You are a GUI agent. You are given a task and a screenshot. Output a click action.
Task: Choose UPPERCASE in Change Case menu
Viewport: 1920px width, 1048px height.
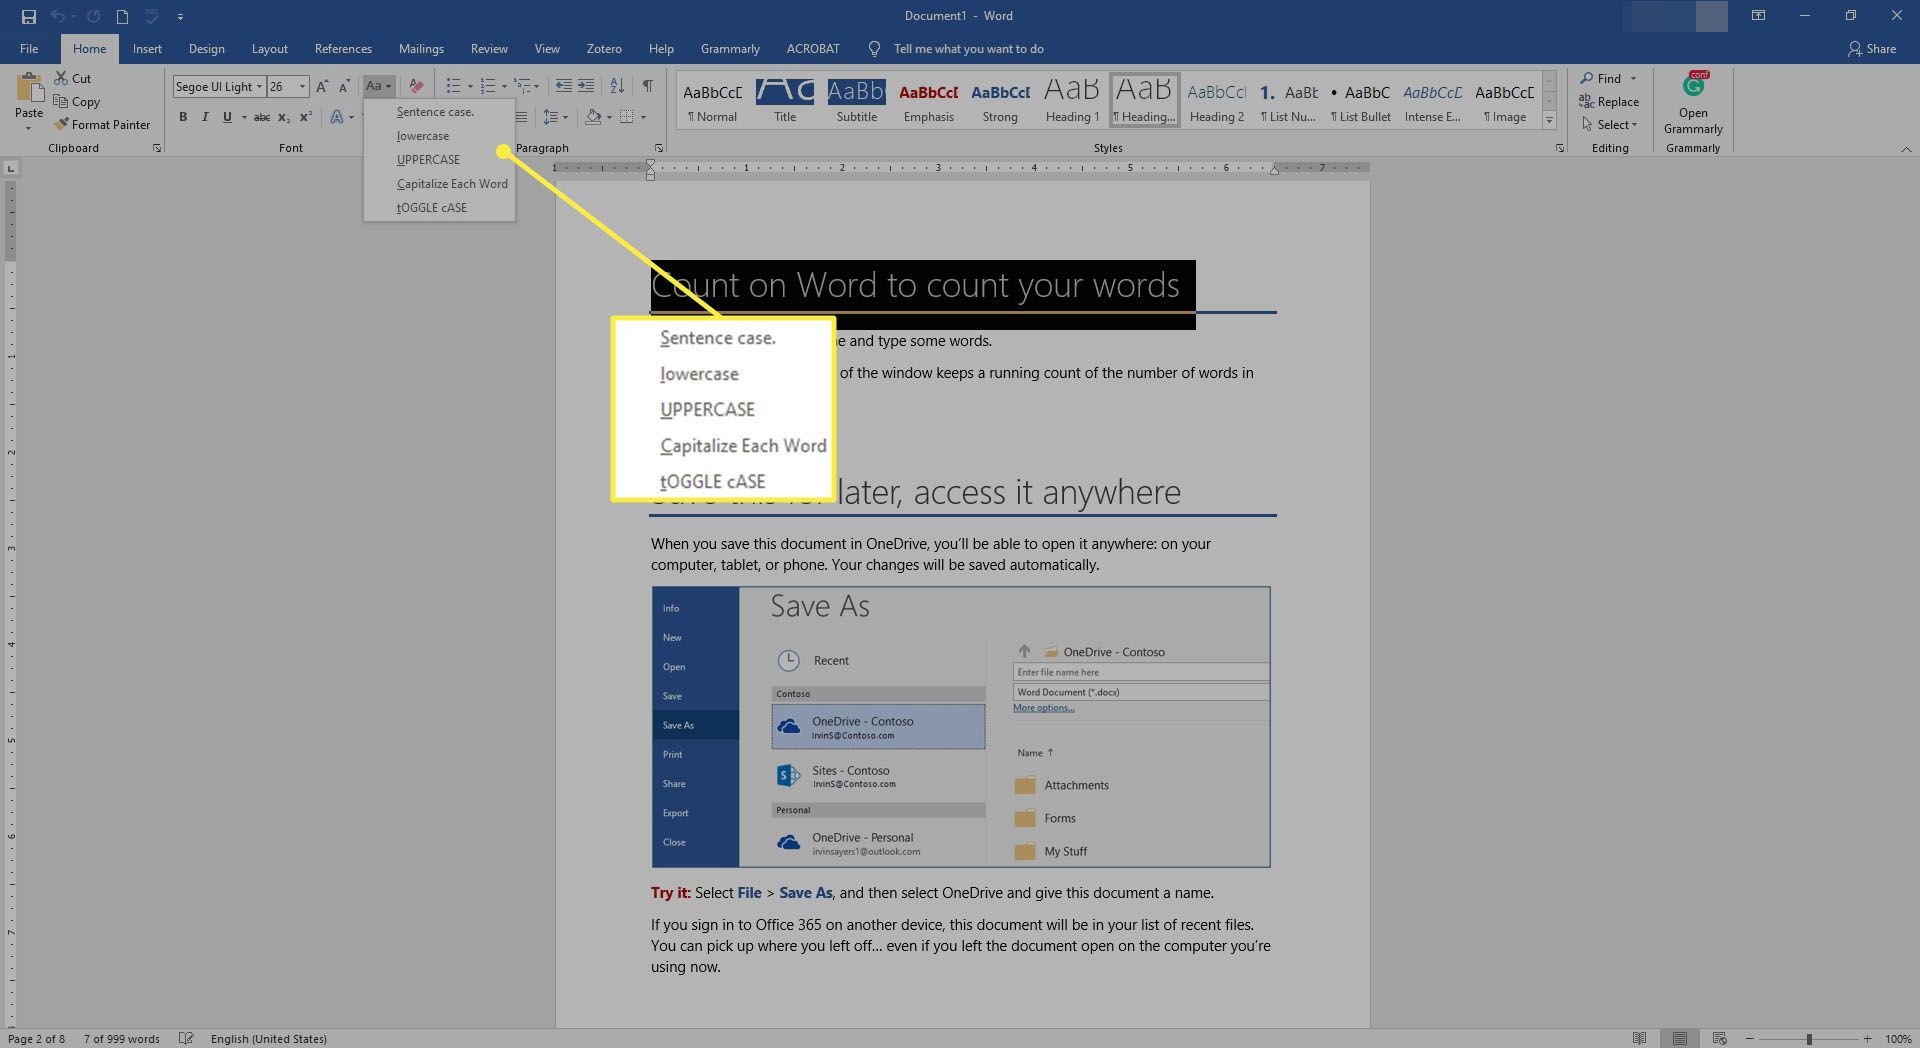[x=428, y=159]
